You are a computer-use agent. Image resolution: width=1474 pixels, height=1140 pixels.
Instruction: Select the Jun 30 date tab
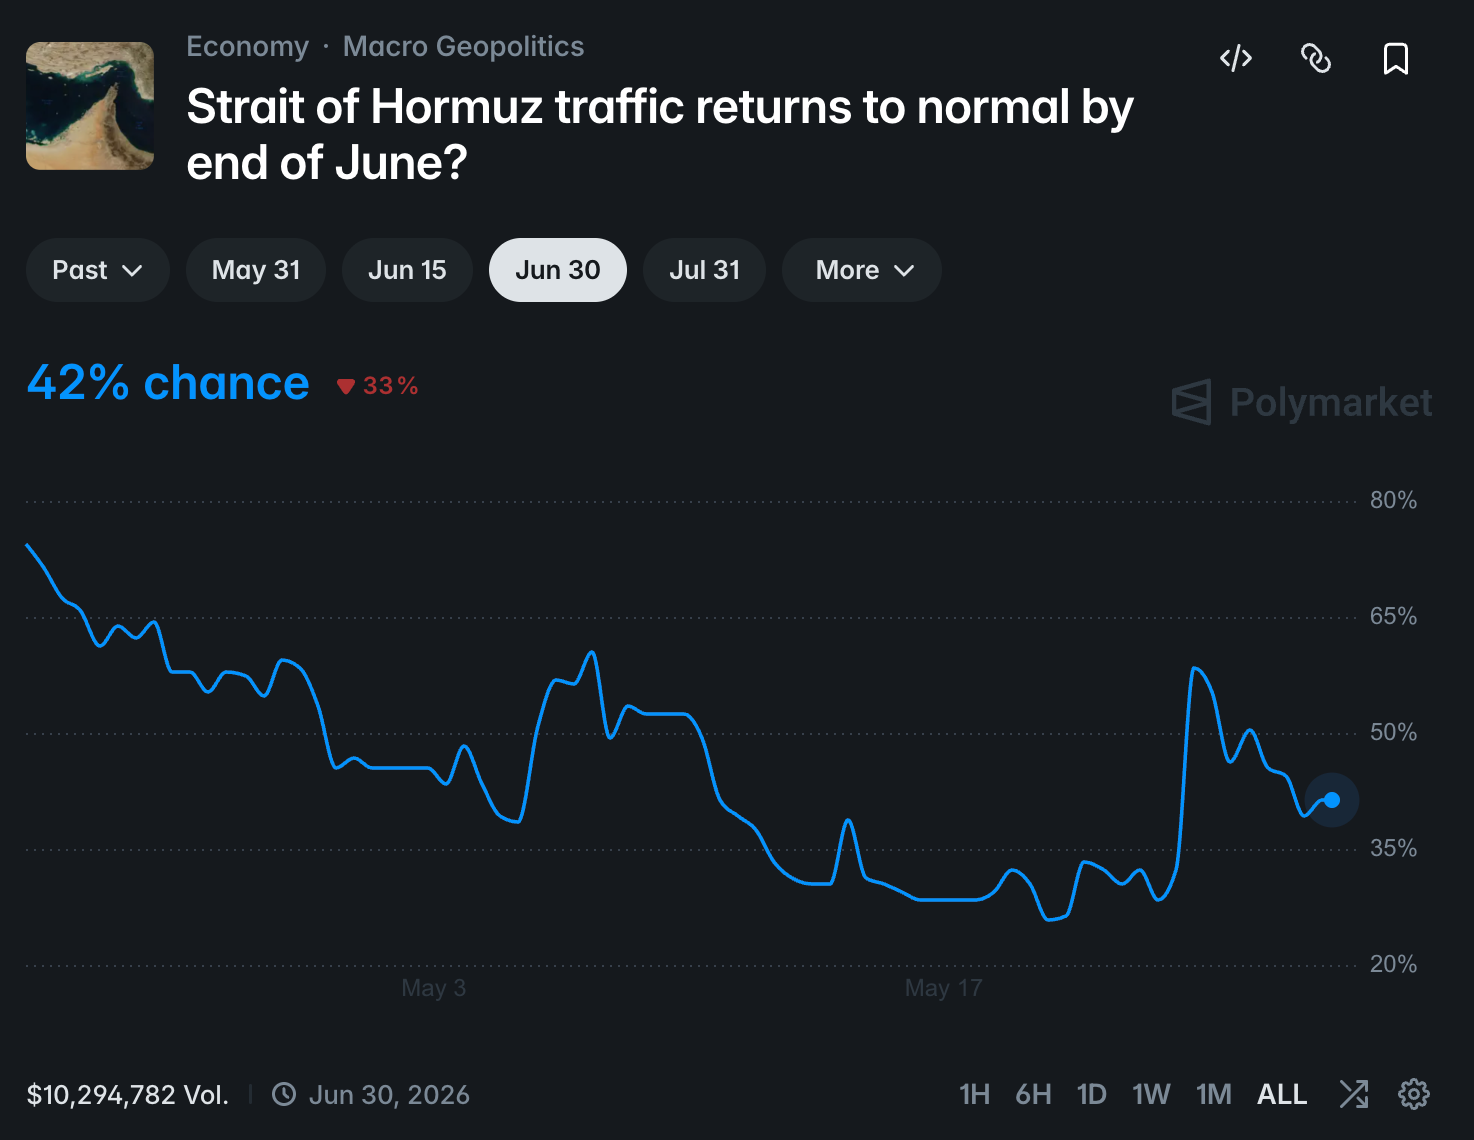pyautogui.click(x=558, y=270)
